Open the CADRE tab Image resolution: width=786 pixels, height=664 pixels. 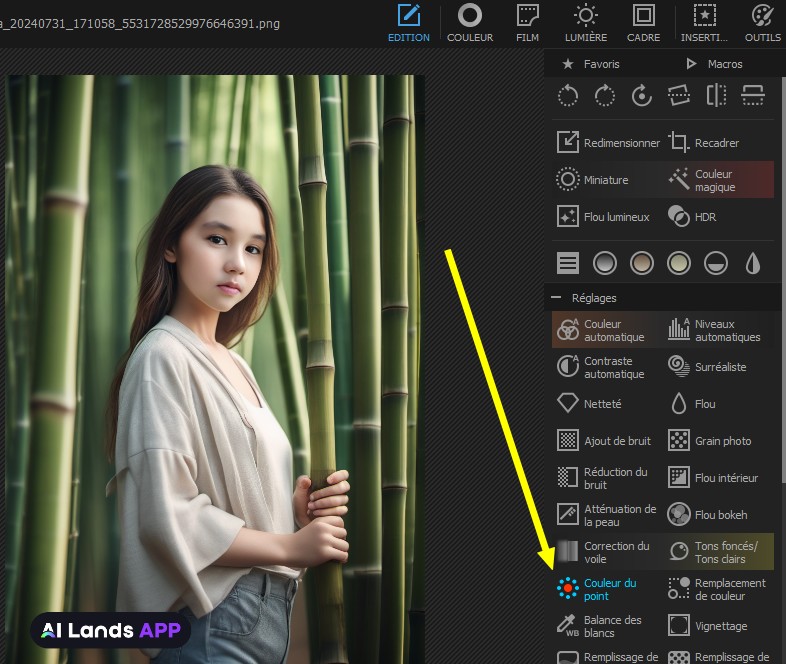click(644, 23)
